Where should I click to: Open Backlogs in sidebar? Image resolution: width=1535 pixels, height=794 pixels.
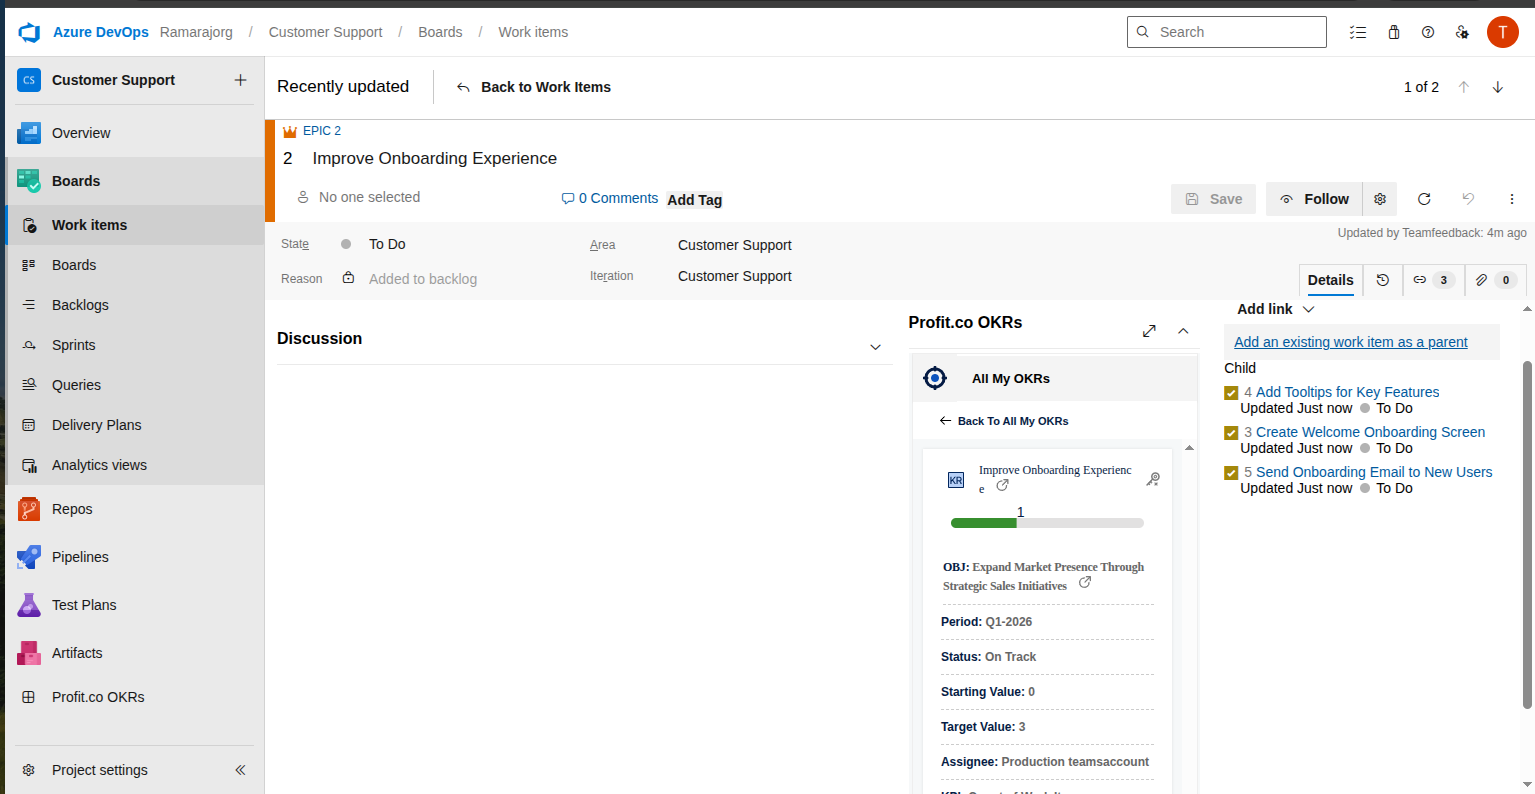click(135, 305)
